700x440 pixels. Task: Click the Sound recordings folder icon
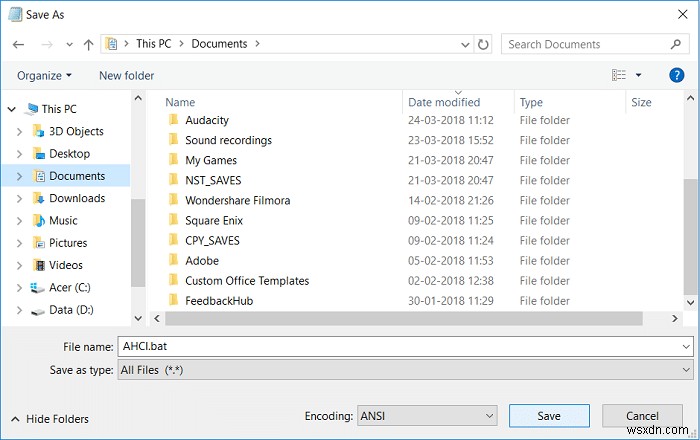click(x=174, y=140)
